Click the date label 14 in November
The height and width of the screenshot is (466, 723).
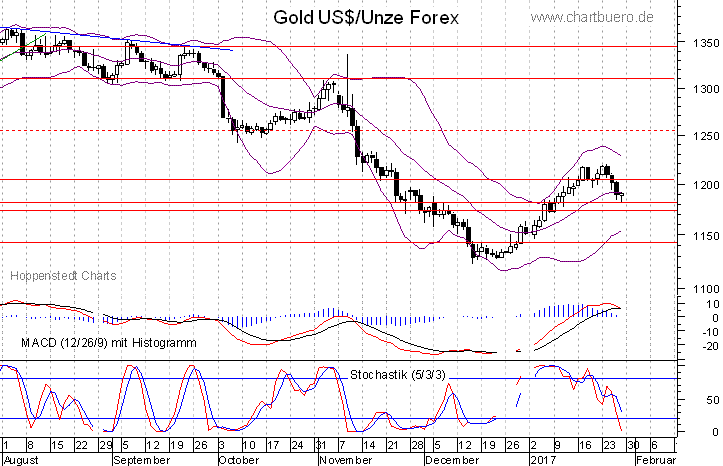369,445
